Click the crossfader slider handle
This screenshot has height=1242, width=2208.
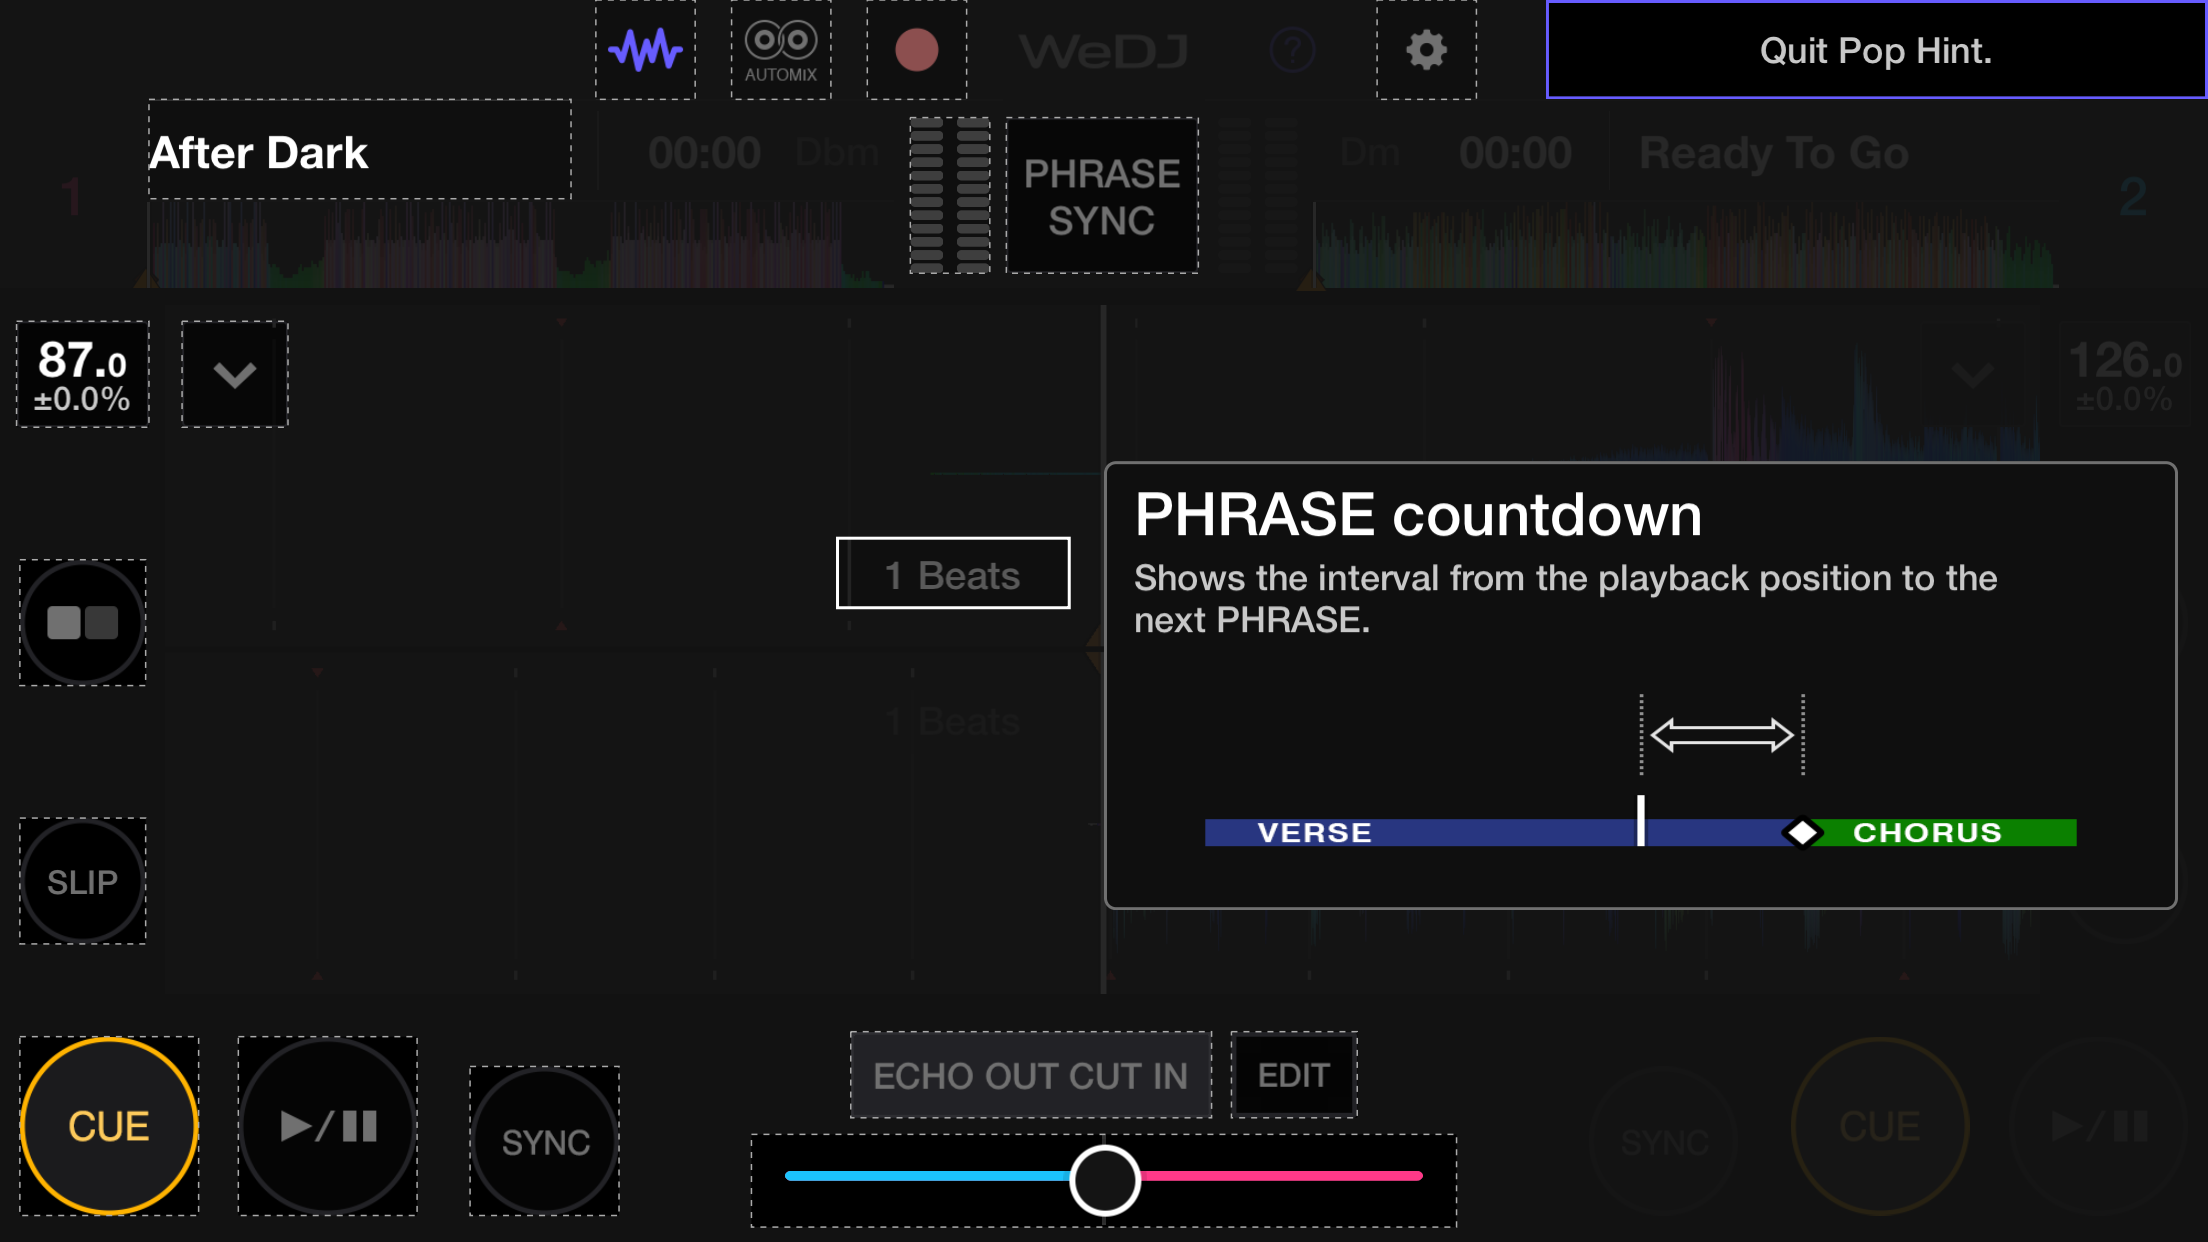click(x=1104, y=1180)
